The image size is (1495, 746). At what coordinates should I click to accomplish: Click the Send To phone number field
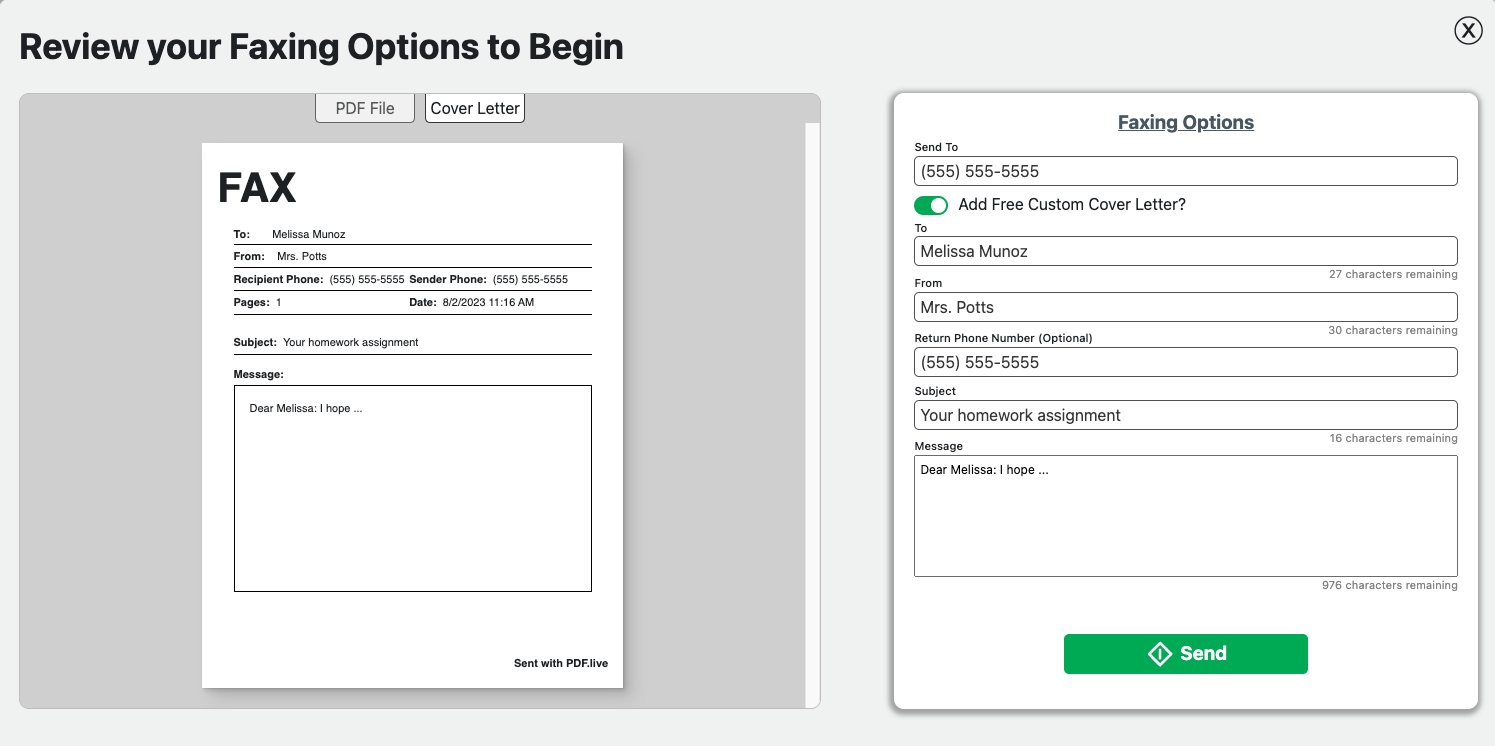point(1185,170)
